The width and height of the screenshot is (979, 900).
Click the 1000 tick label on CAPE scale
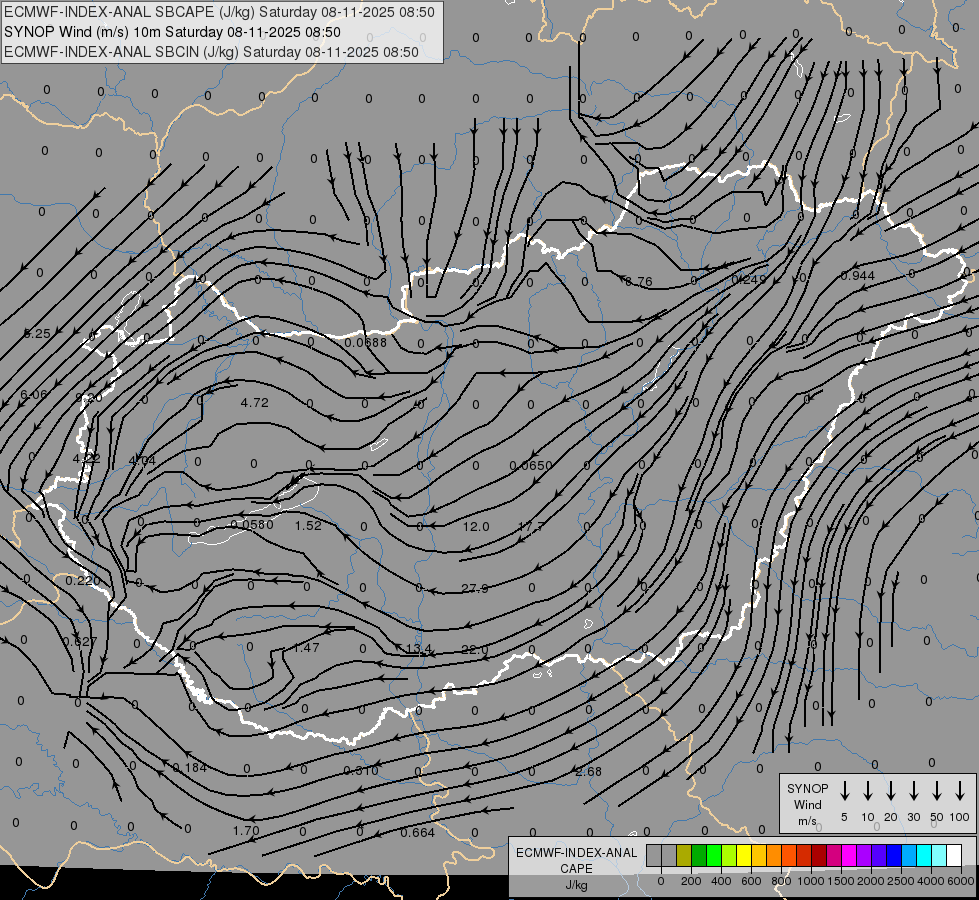click(x=810, y=881)
